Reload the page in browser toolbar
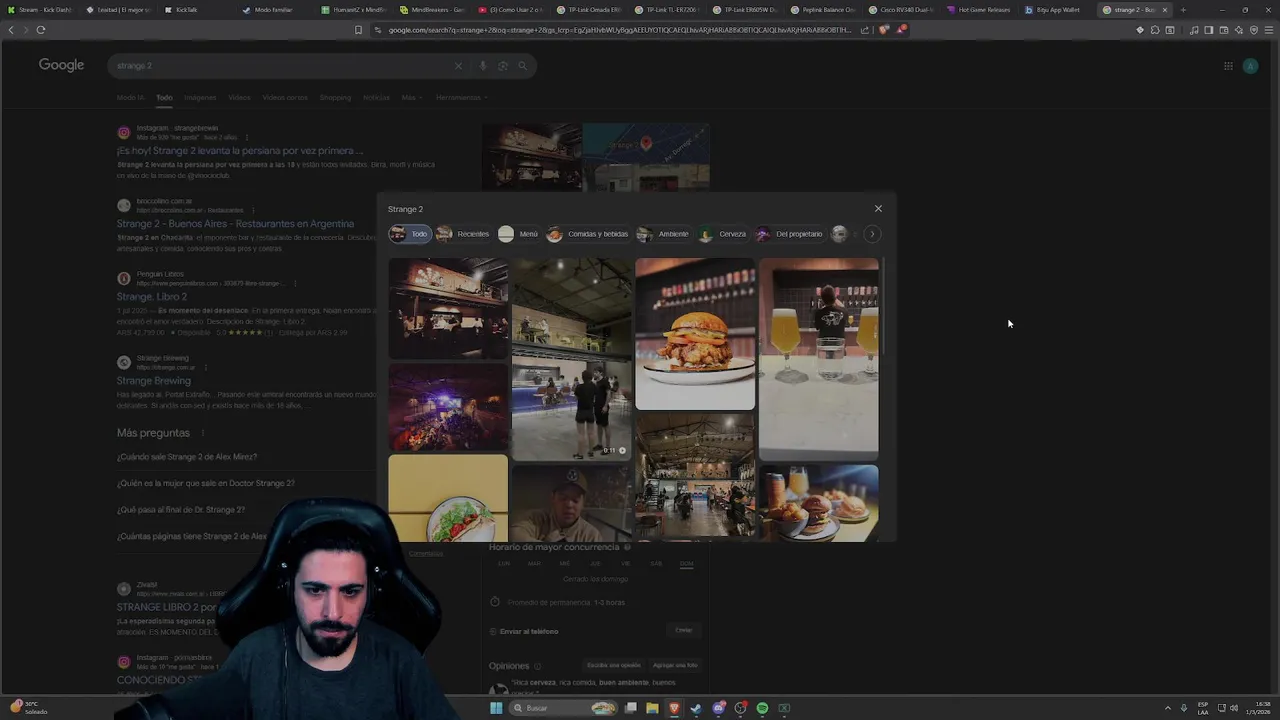The width and height of the screenshot is (1280, 720). (41, 30)
